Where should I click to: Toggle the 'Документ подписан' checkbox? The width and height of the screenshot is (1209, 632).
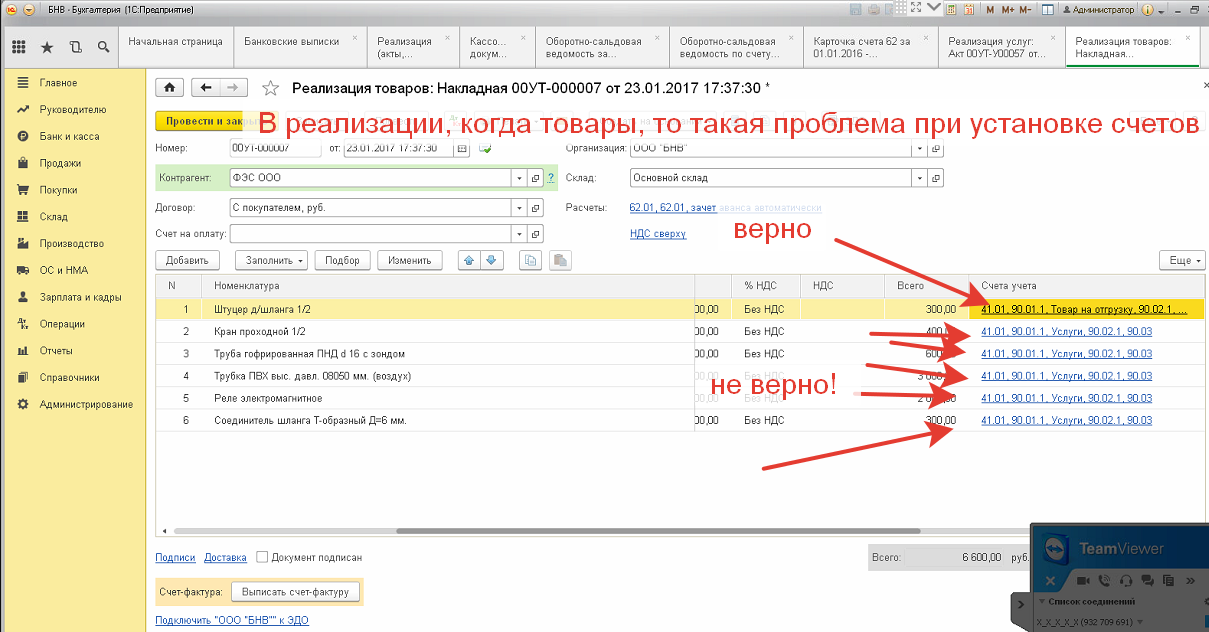[262, 557]
